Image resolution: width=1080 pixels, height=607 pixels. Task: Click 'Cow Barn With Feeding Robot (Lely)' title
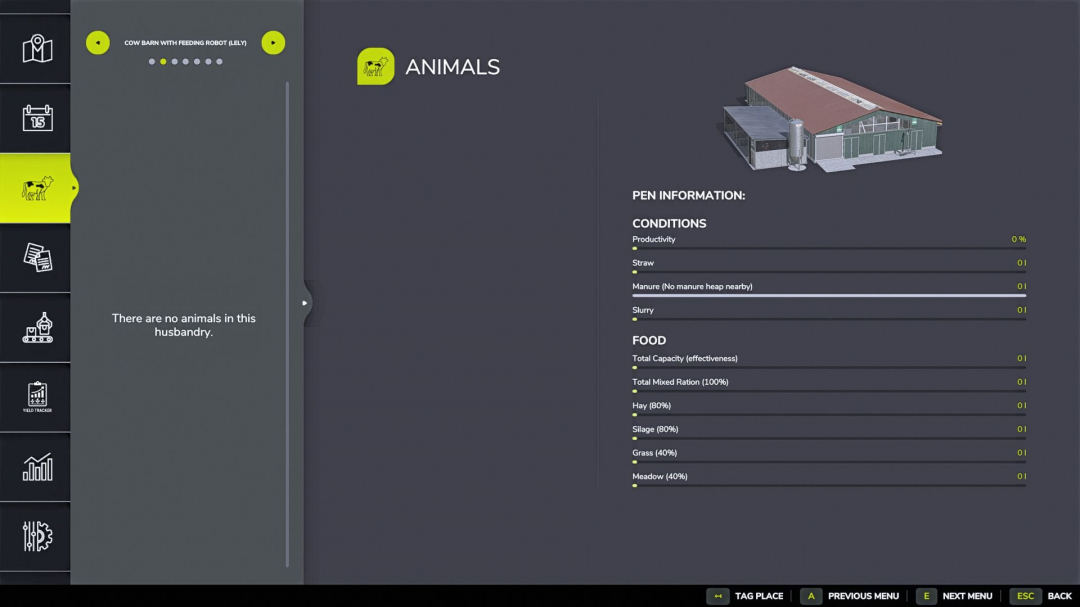pyautogui.click(x=185, y=43)
